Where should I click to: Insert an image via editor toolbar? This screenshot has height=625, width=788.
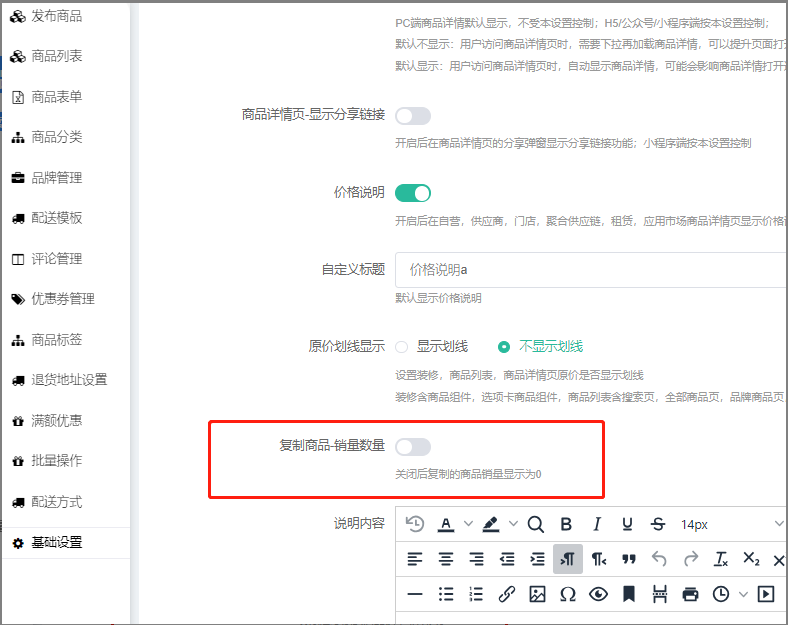pos(537,594)
